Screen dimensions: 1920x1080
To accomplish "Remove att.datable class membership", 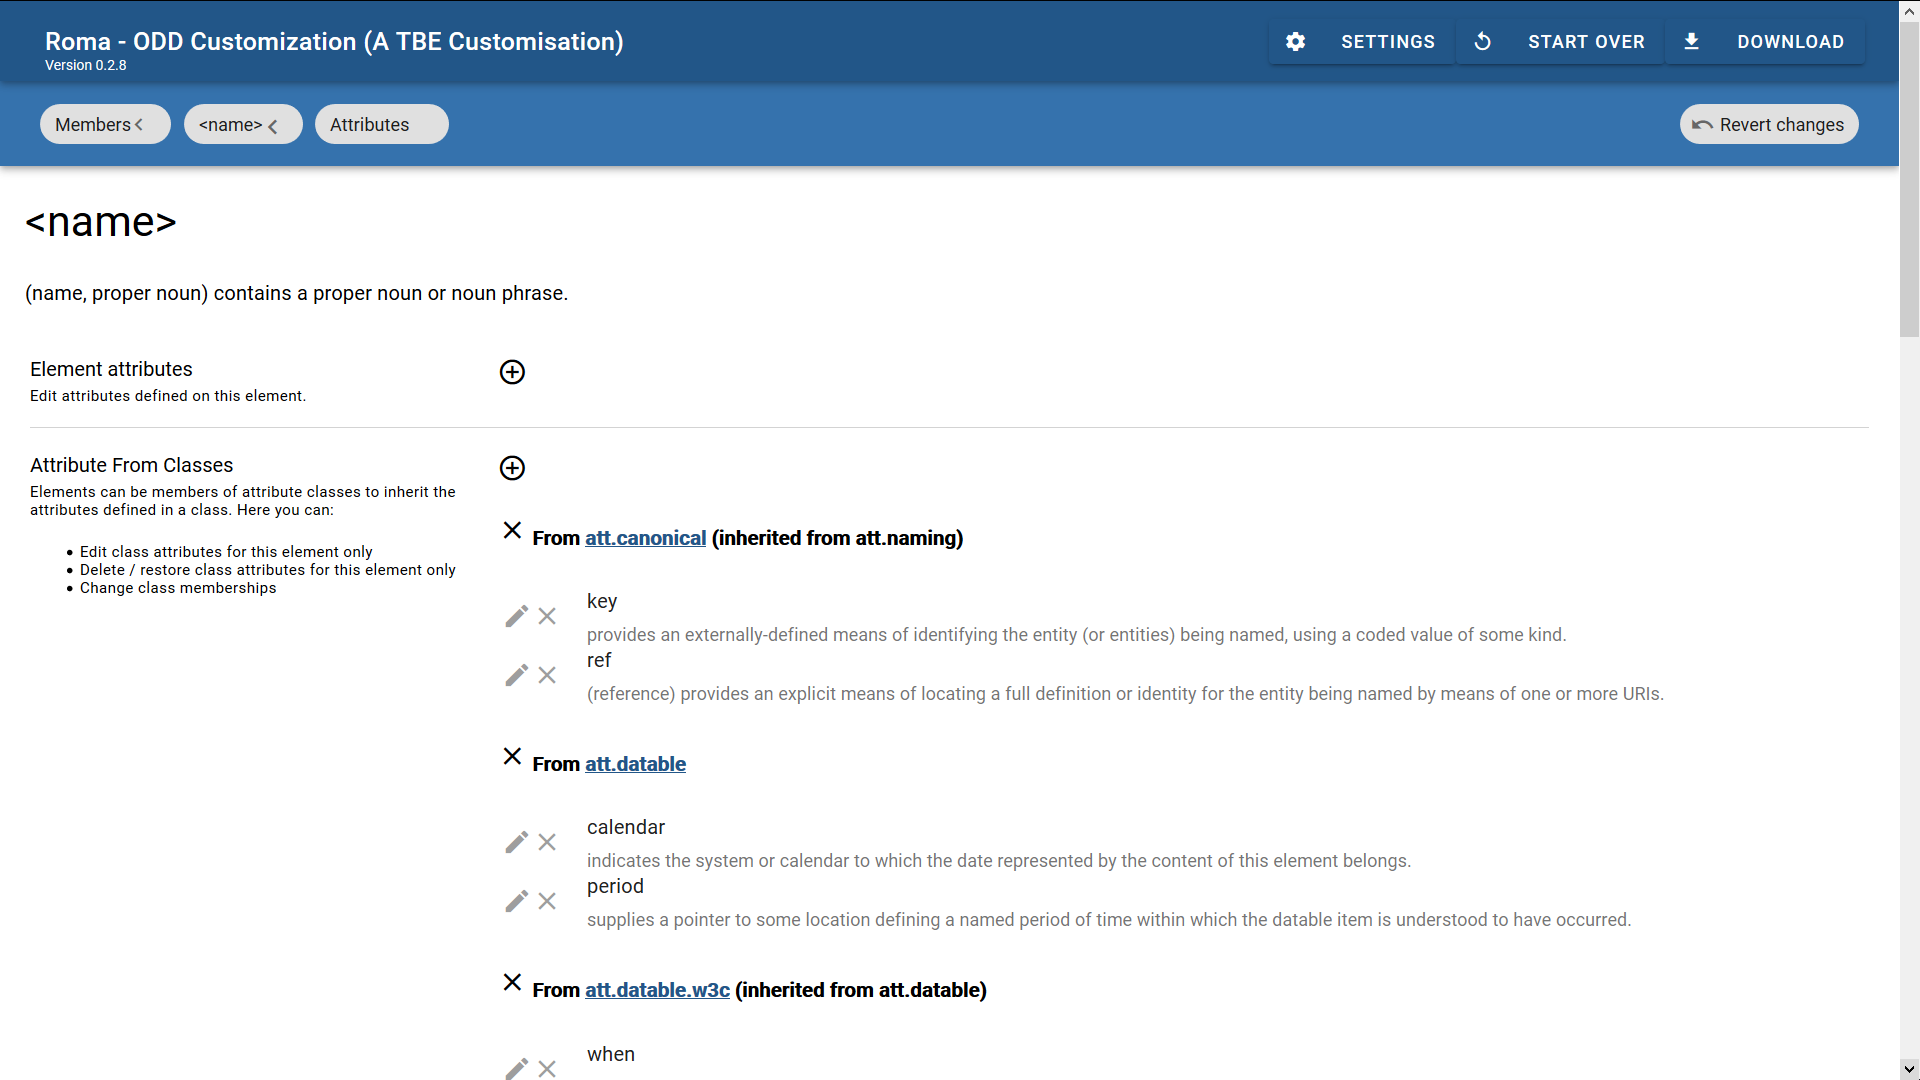I will [512, 756].
